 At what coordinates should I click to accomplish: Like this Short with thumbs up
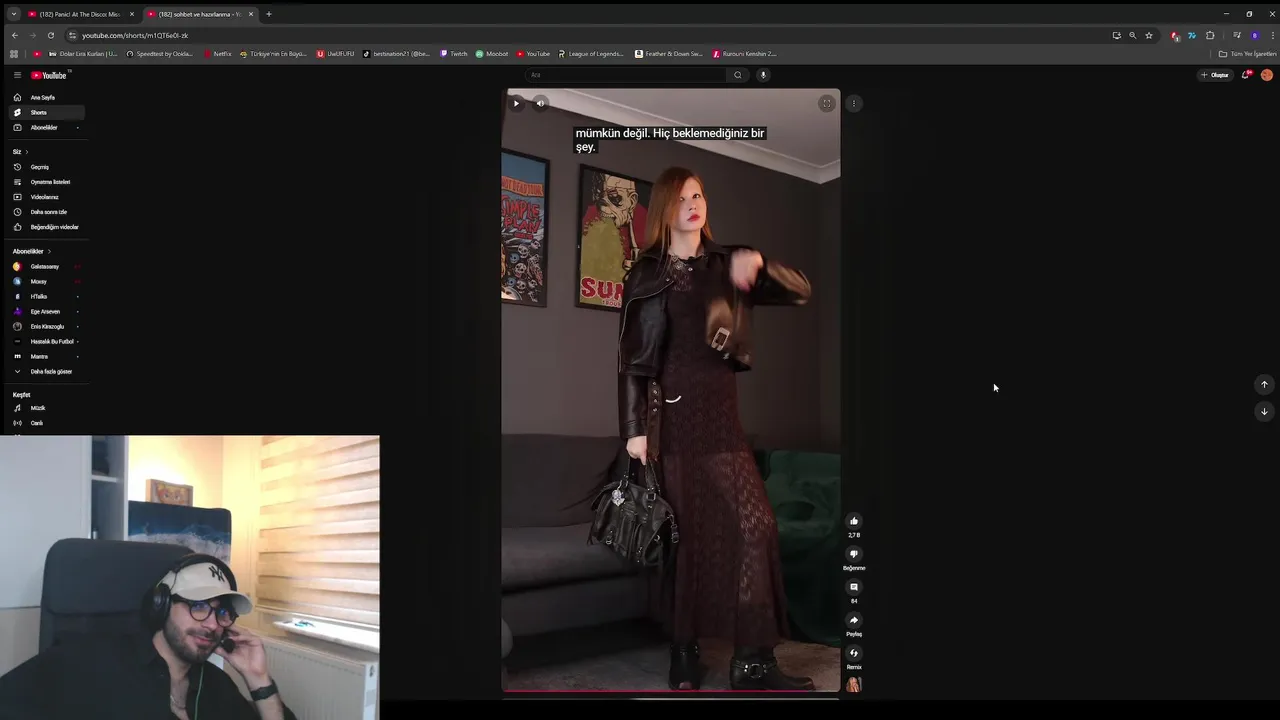pos(854,521)
